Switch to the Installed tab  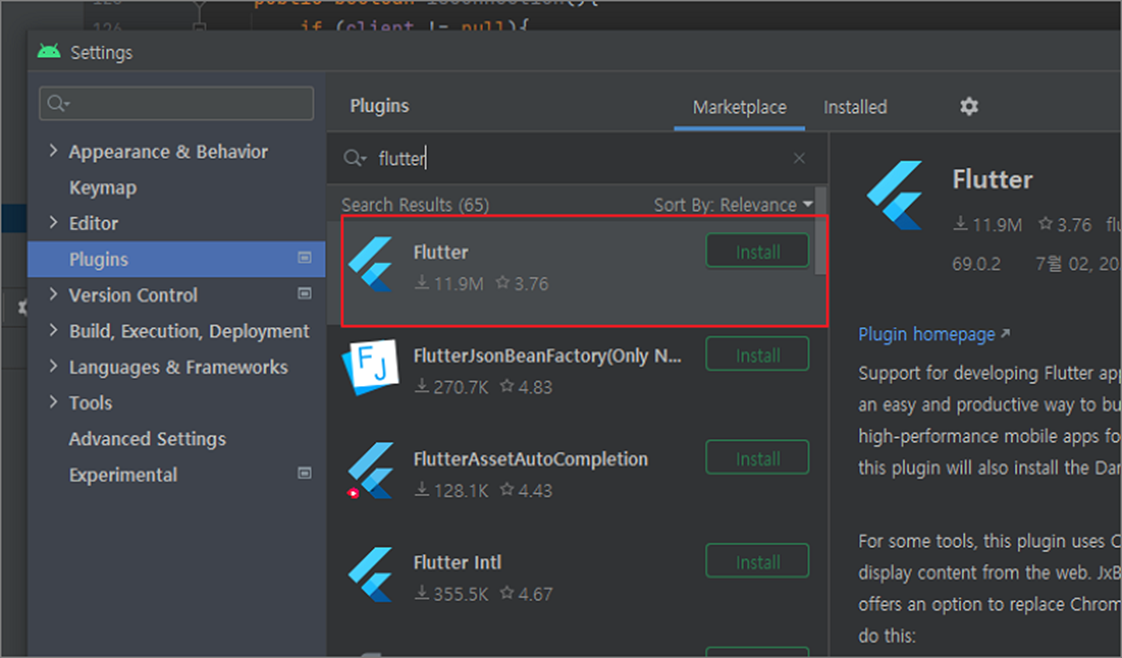[x=855, y=107]
